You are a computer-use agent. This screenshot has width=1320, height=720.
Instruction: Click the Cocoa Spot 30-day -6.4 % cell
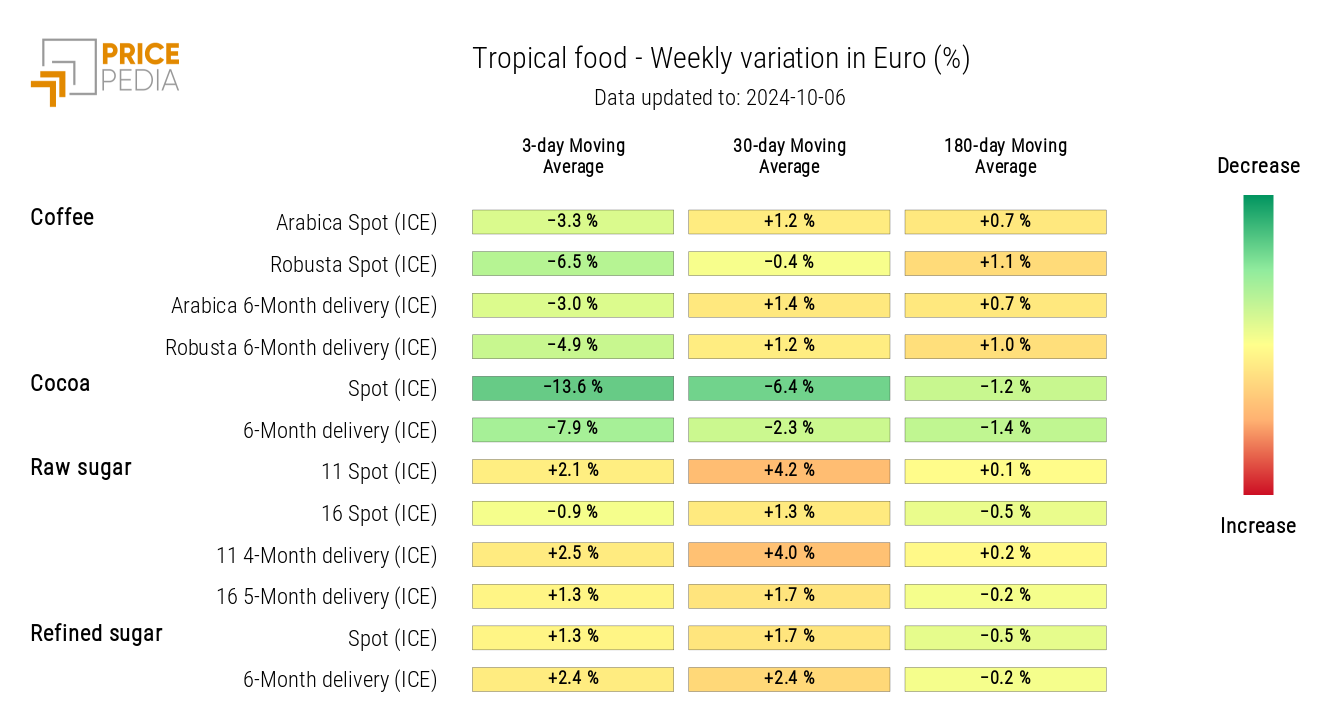789,388
